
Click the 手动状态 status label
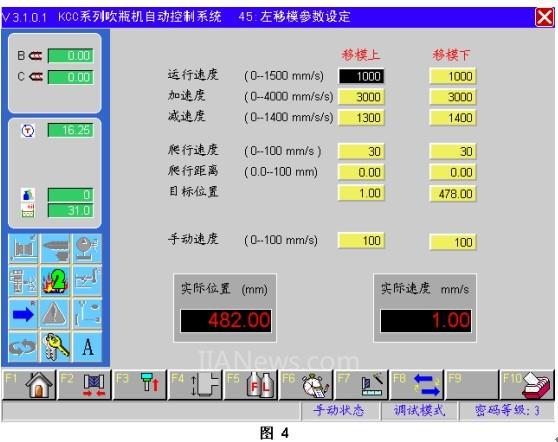339,410
